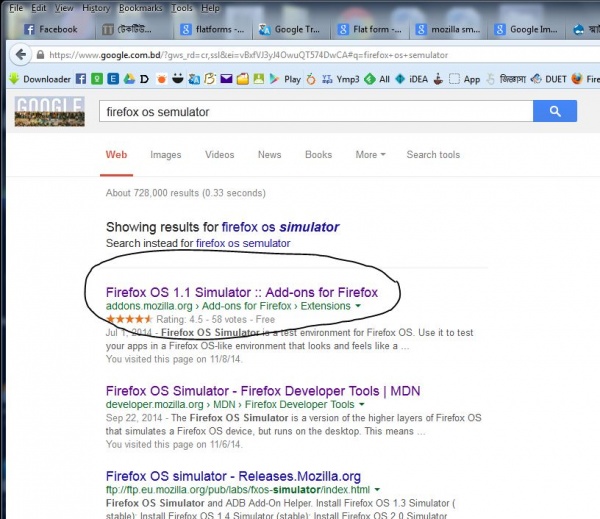Viewport: 600px width, 519px height.
Task: Click the Google doodle logo
Action: (49, 111)
